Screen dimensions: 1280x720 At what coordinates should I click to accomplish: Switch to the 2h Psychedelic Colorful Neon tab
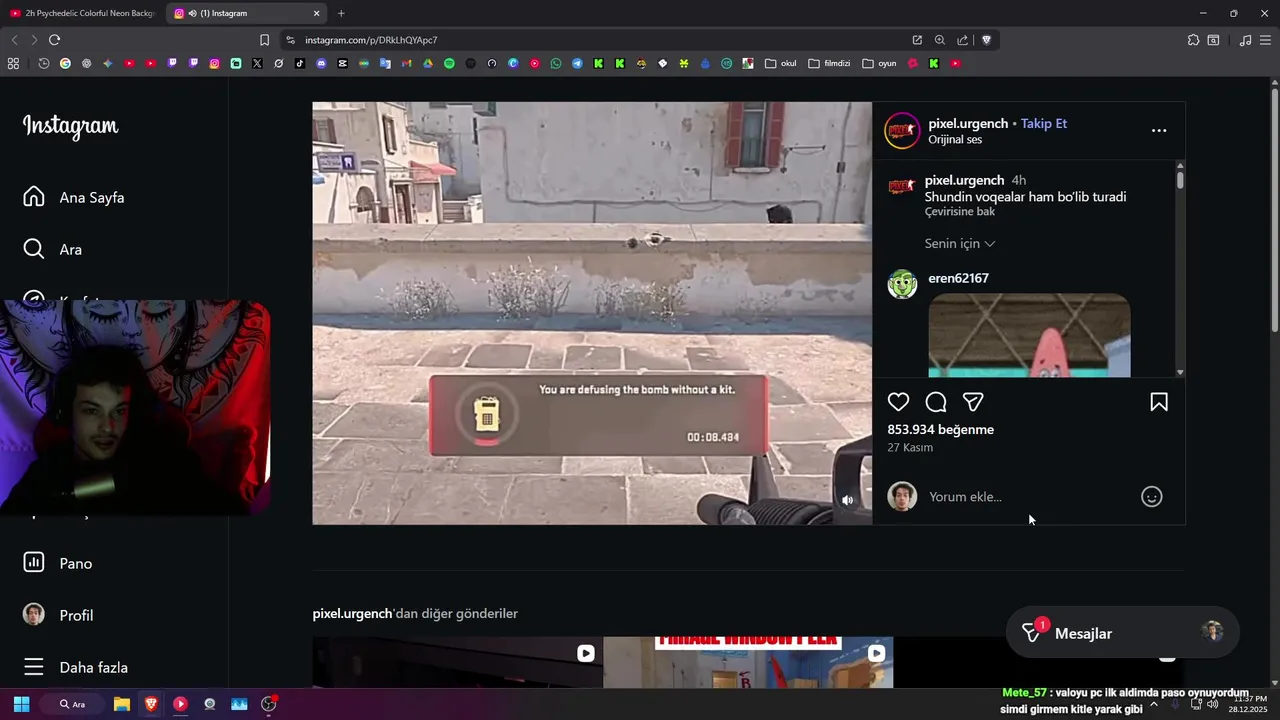[82, 13]
